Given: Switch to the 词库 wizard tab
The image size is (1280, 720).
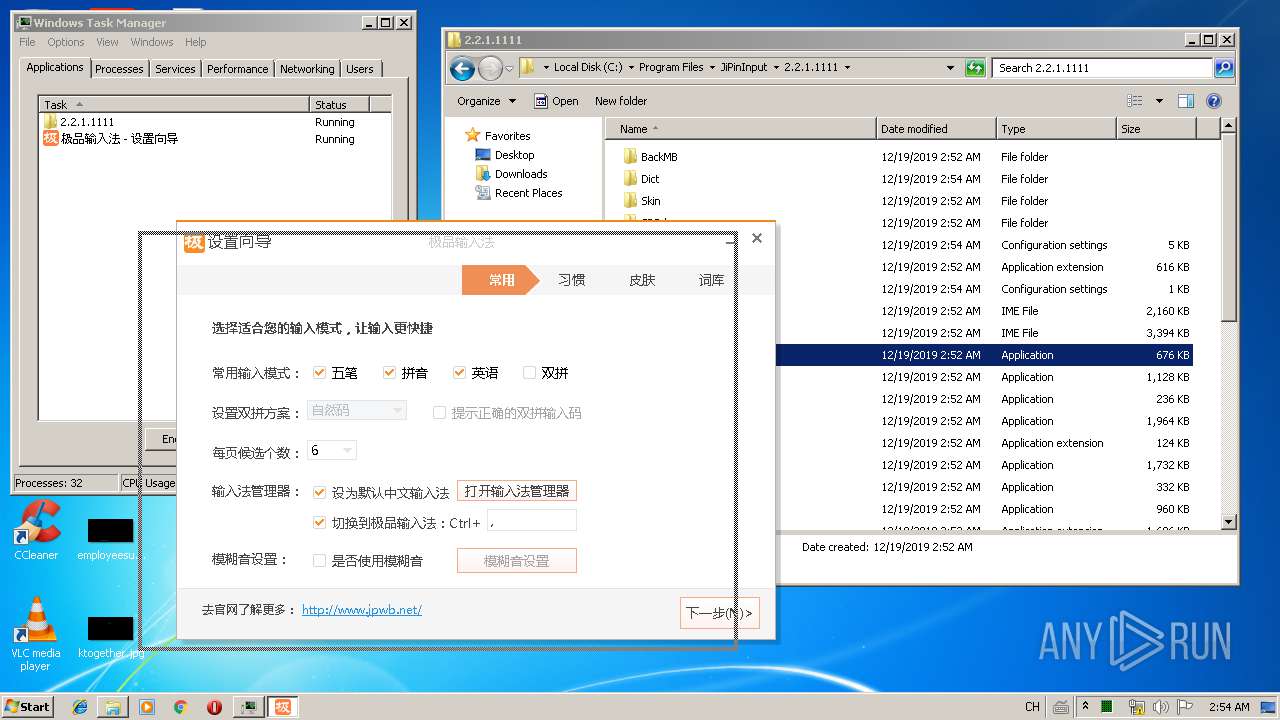Looking at the screenshot, I should pos(712,280).
